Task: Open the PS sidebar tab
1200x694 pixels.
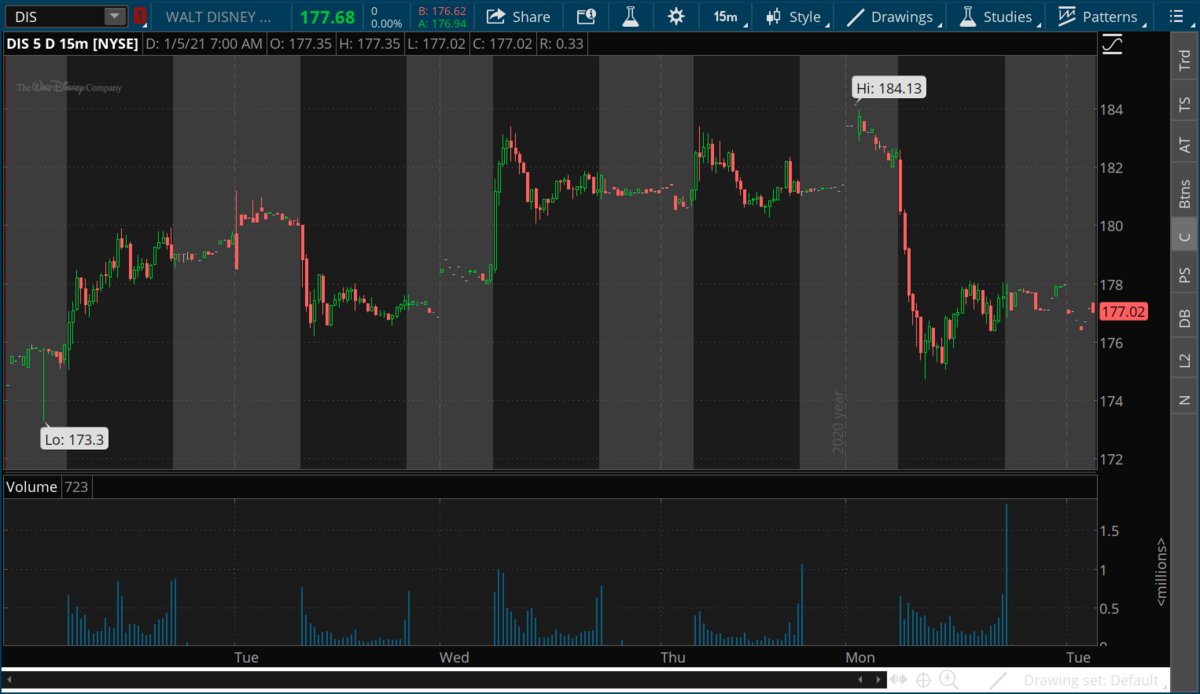Action: click(x=1185, y=275)
